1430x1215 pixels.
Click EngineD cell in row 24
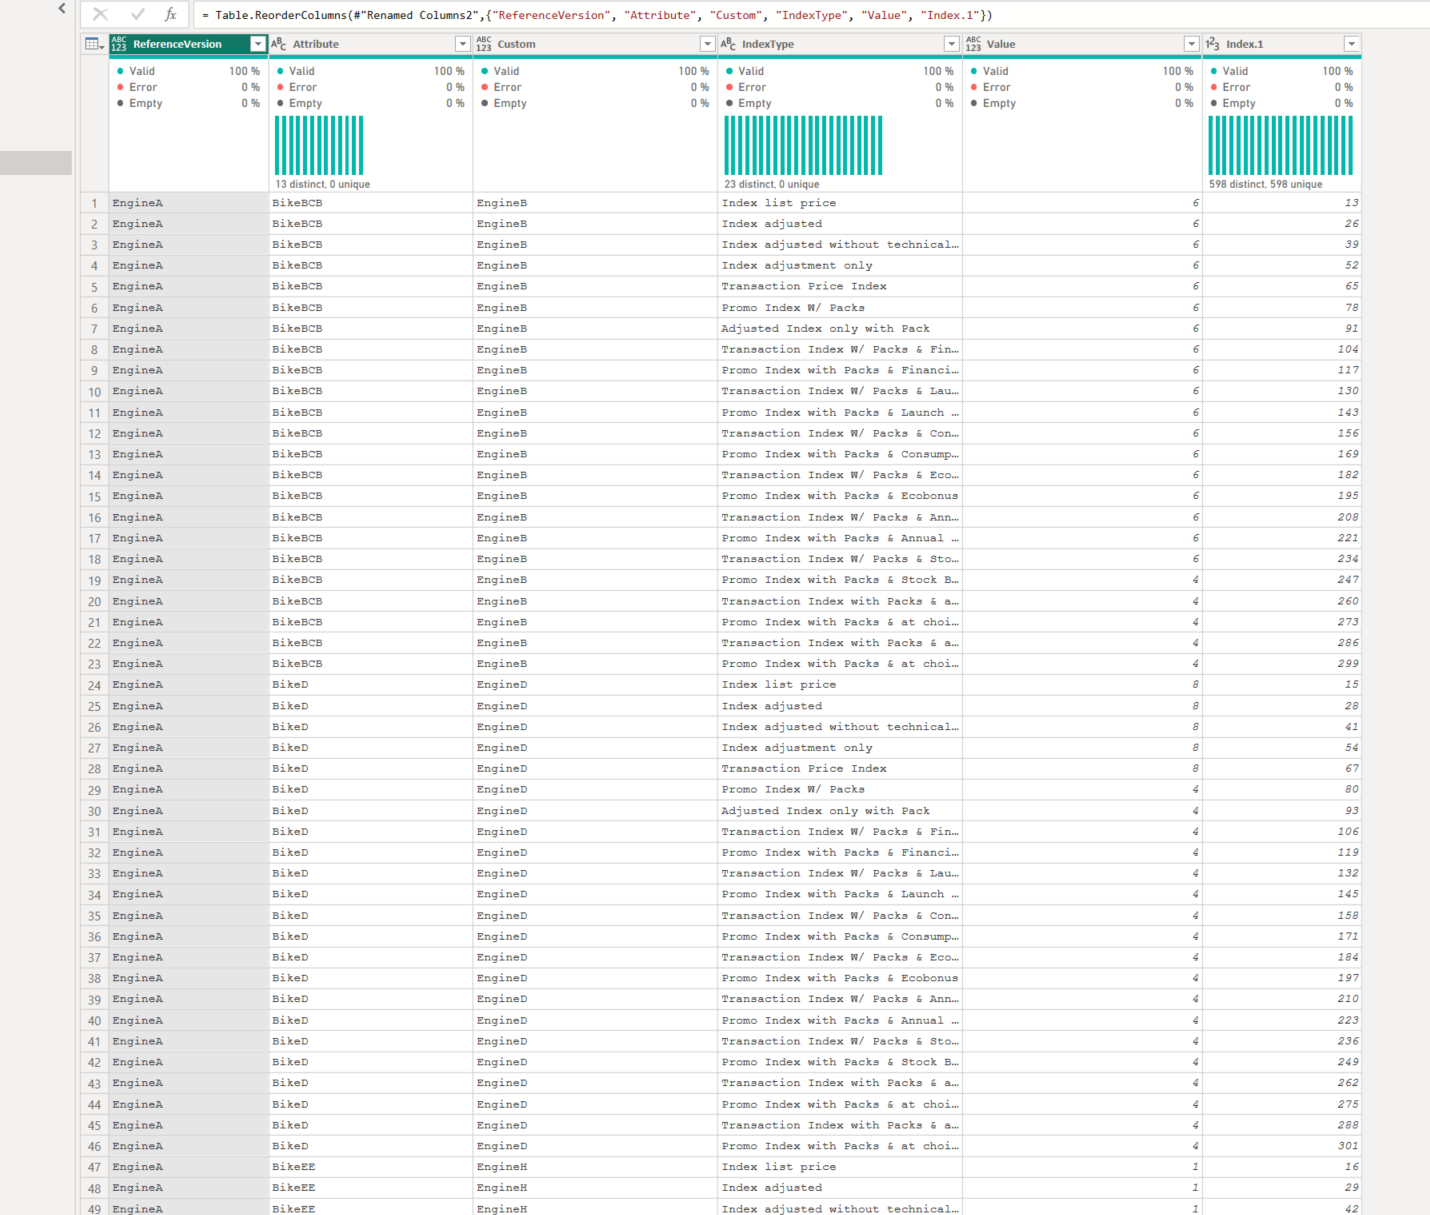595,685
